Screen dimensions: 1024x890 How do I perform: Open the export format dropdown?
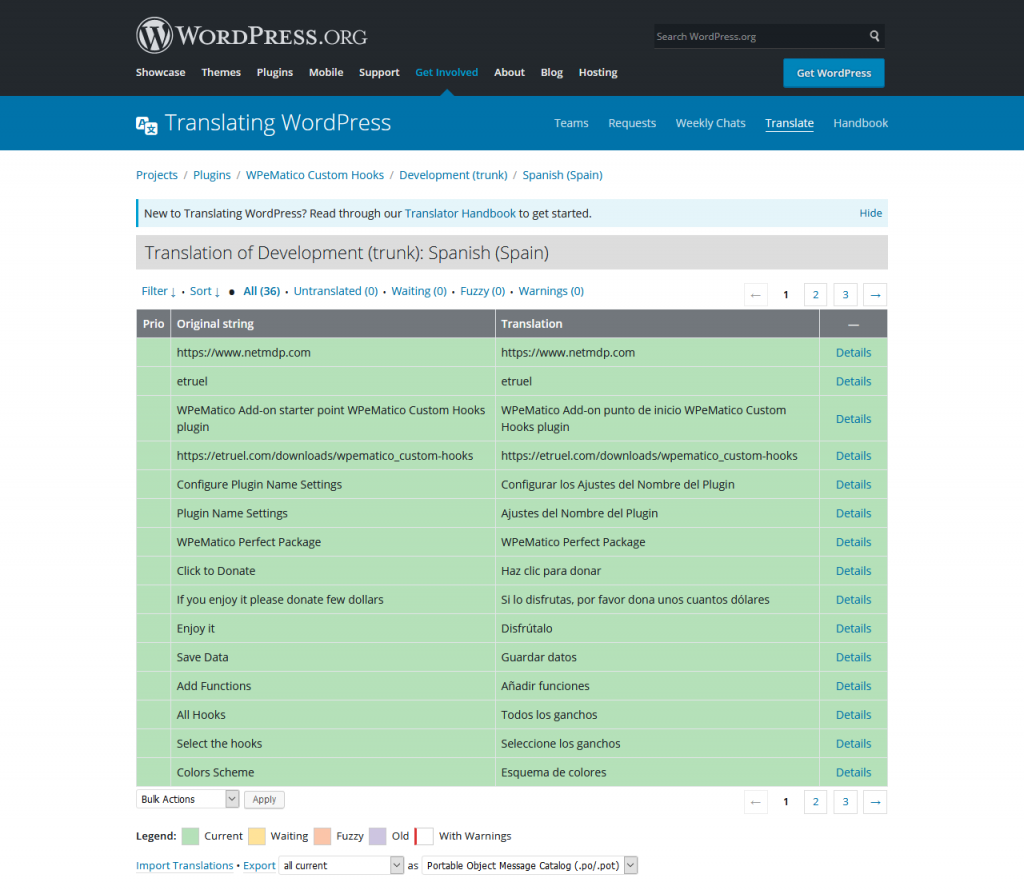click(x=530, y=865)
